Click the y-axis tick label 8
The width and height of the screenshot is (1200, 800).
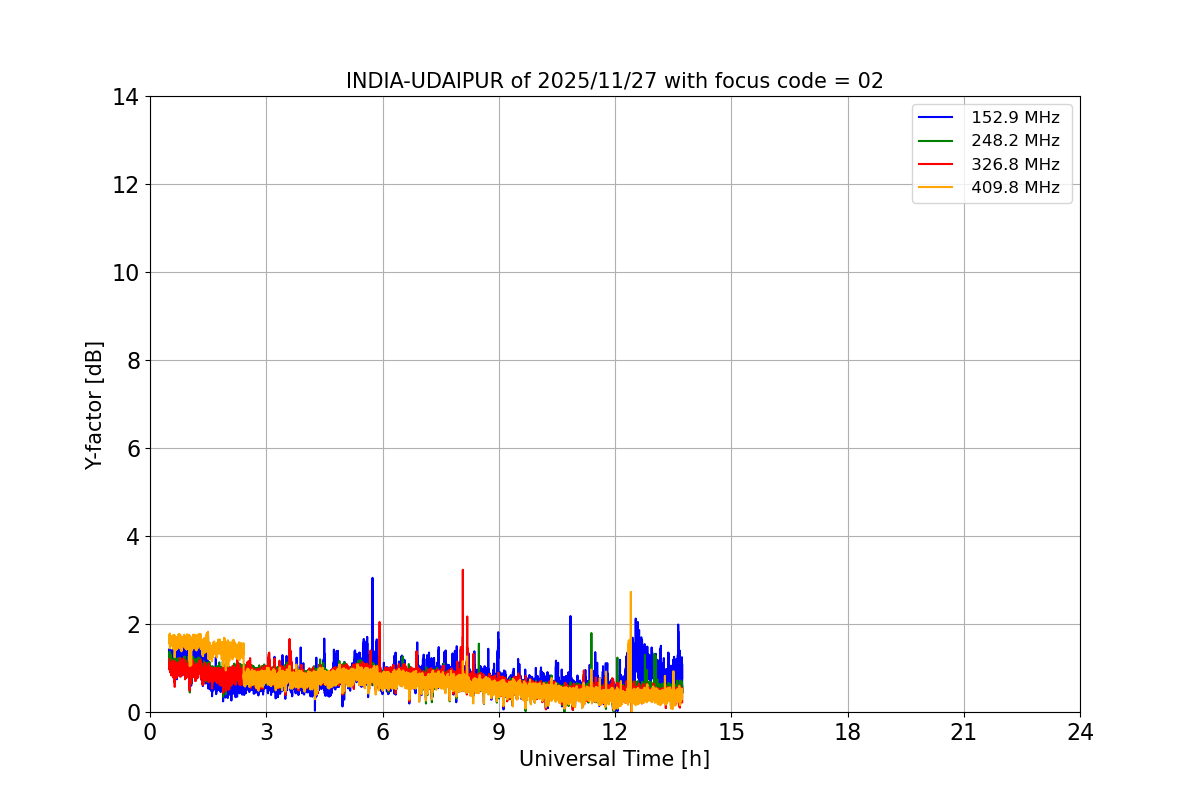(132, 360)
